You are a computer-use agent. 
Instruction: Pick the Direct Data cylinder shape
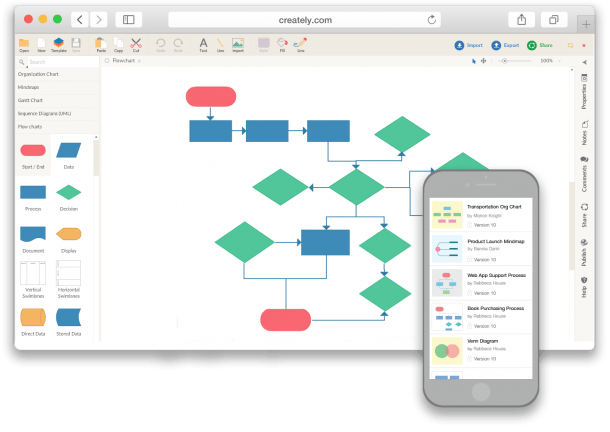click(x=33, y=317)
